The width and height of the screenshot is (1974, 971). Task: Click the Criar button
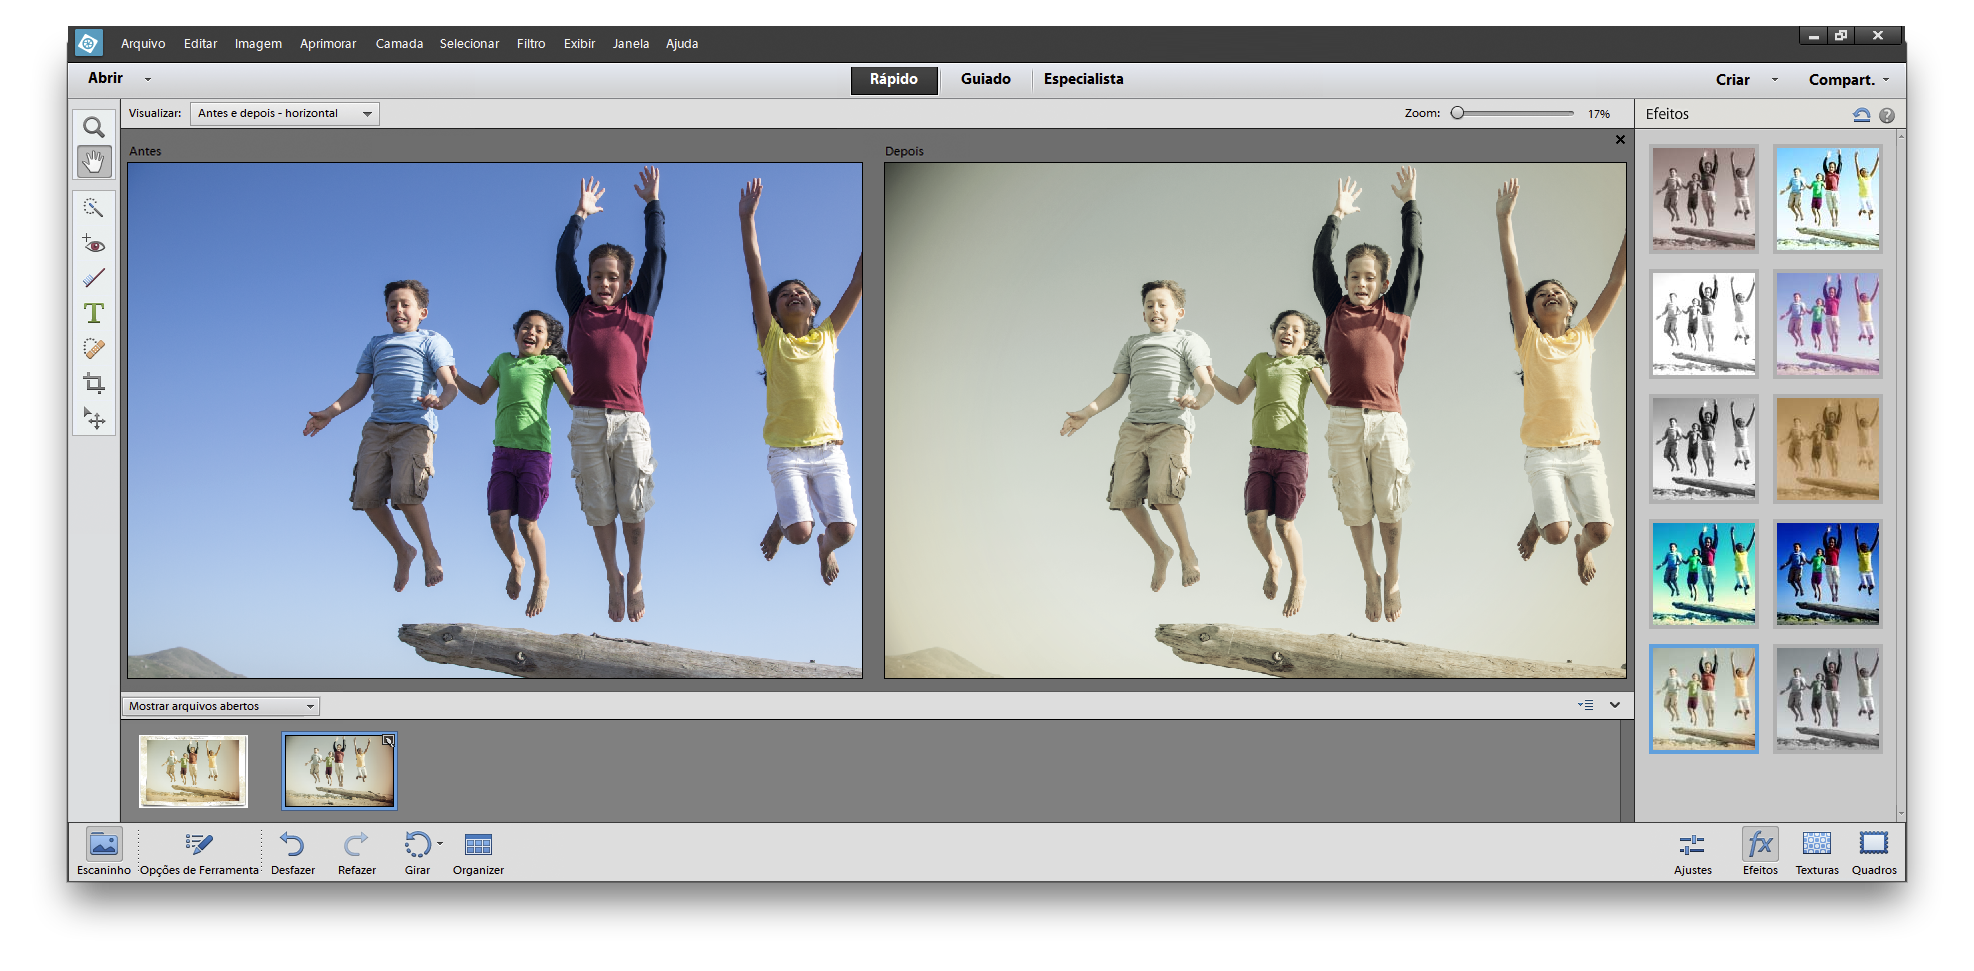point(1733,80)
